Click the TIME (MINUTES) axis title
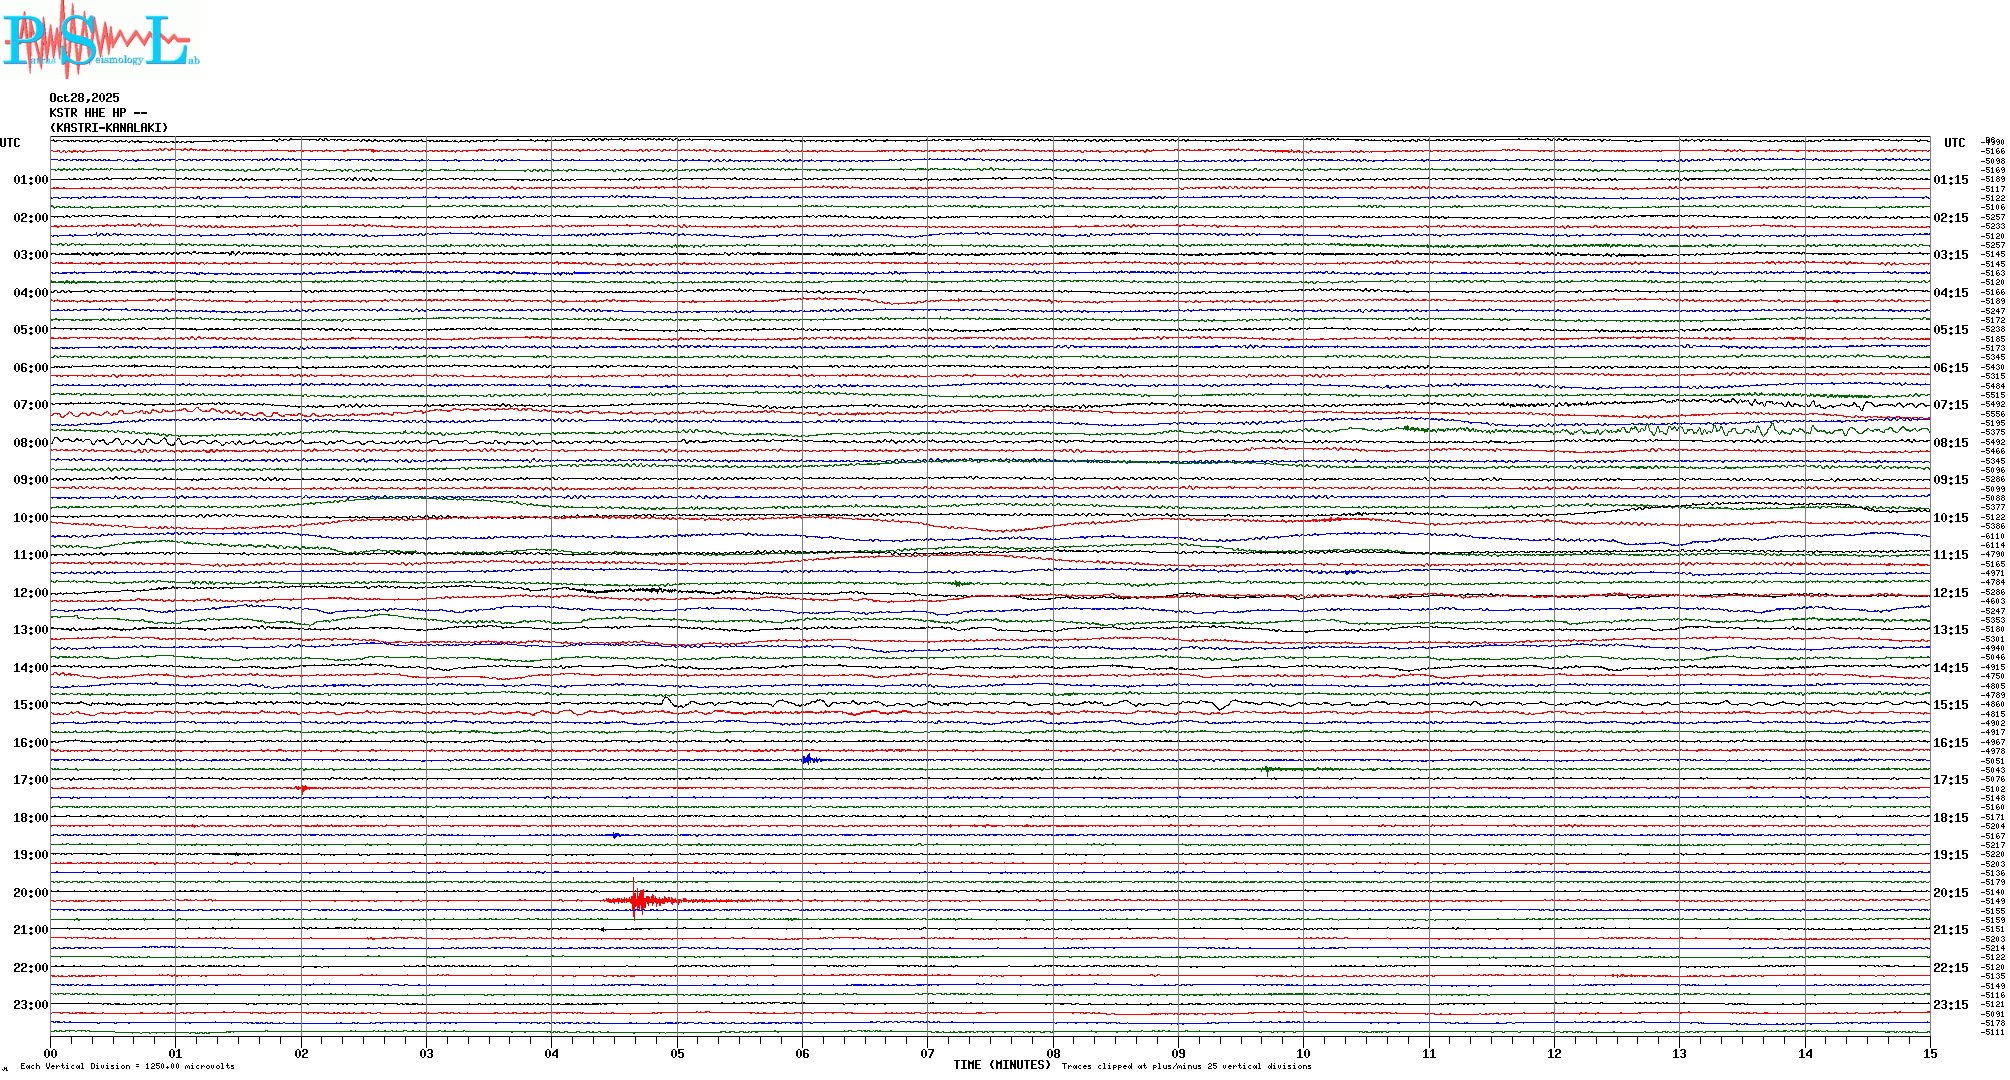 [1001, 1065]
